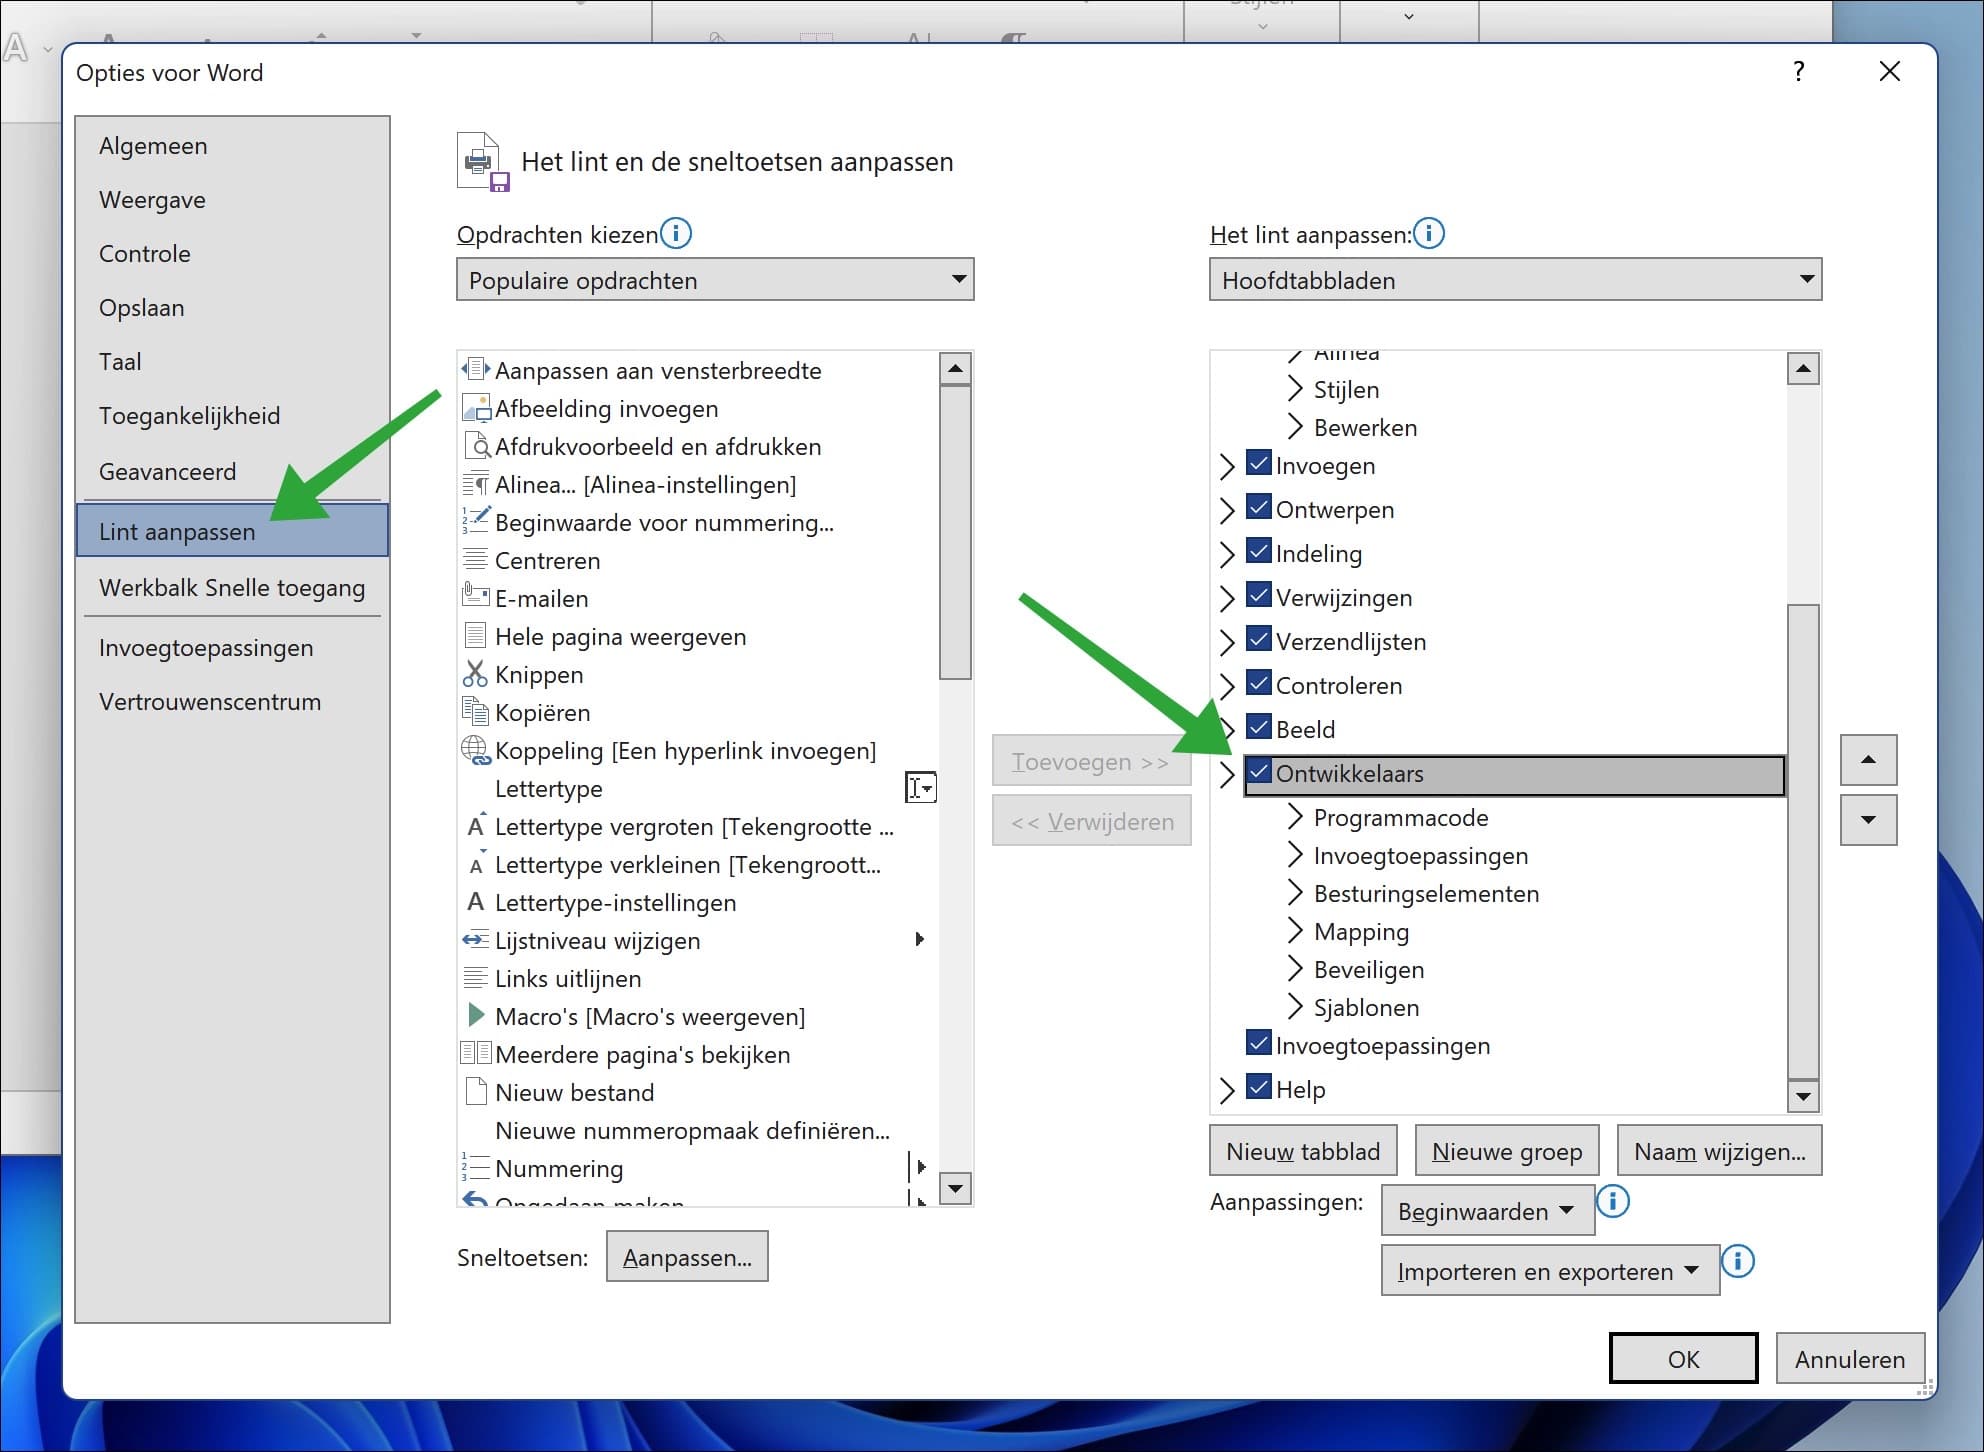The width and height of the screenshot is (1984, 1452).
Task: Uncheck the Invoegen tab checkbox
Action: [1258, 465]
